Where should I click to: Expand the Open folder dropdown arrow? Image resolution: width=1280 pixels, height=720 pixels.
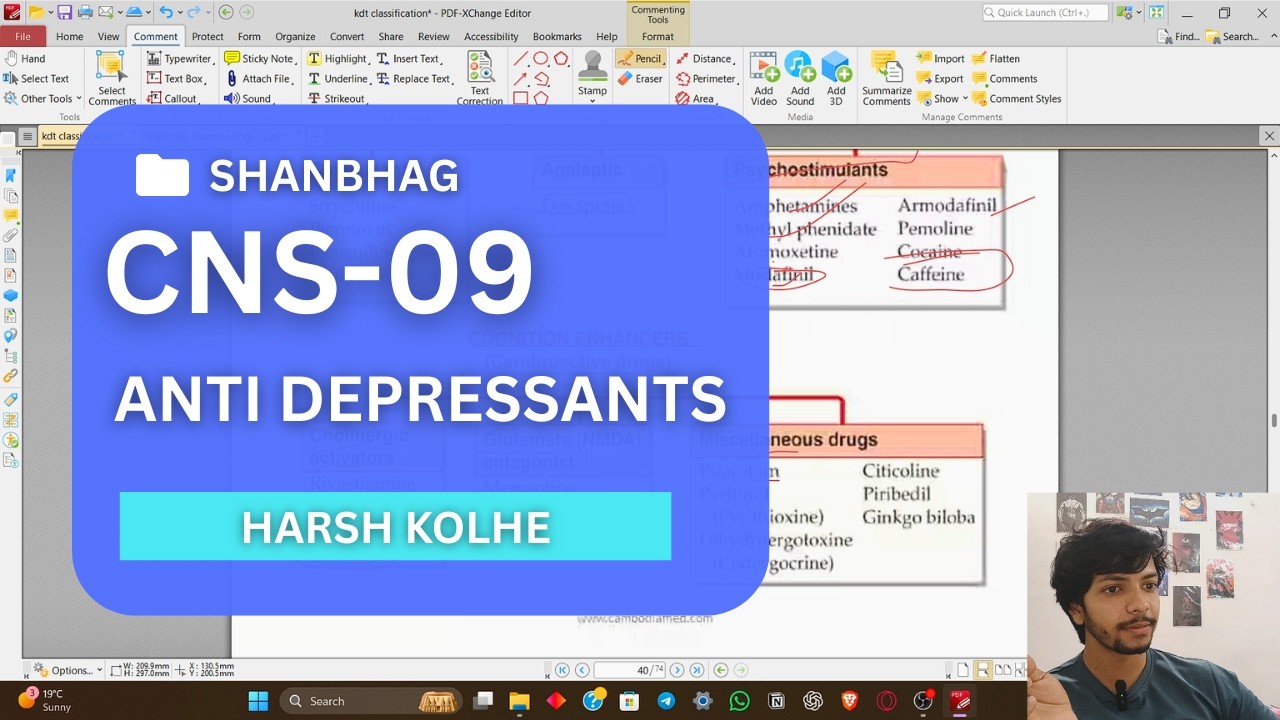49,13
